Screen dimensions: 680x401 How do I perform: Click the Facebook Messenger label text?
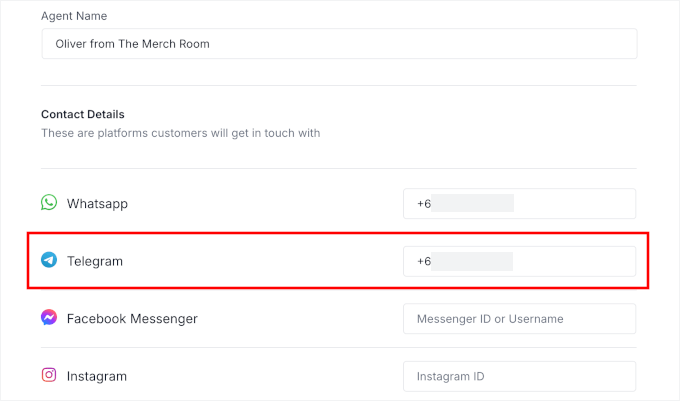(132, 319)
